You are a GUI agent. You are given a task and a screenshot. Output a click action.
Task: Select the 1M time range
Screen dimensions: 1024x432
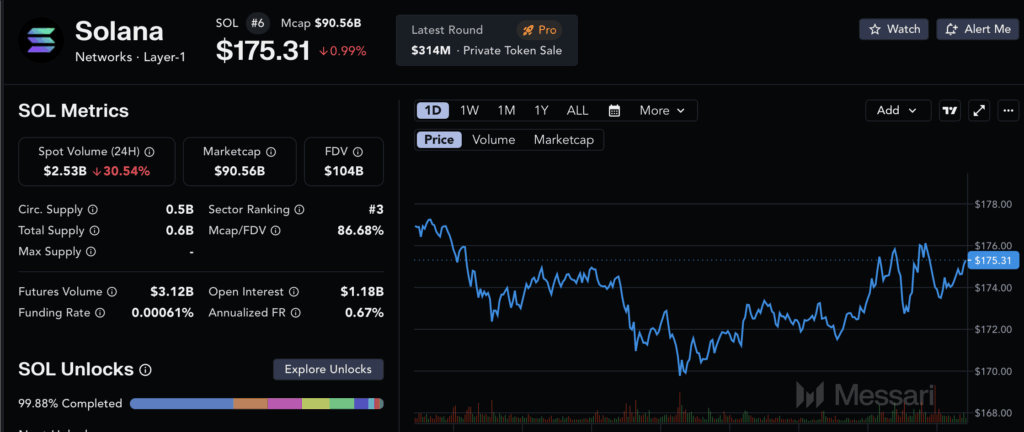[506, 110]
